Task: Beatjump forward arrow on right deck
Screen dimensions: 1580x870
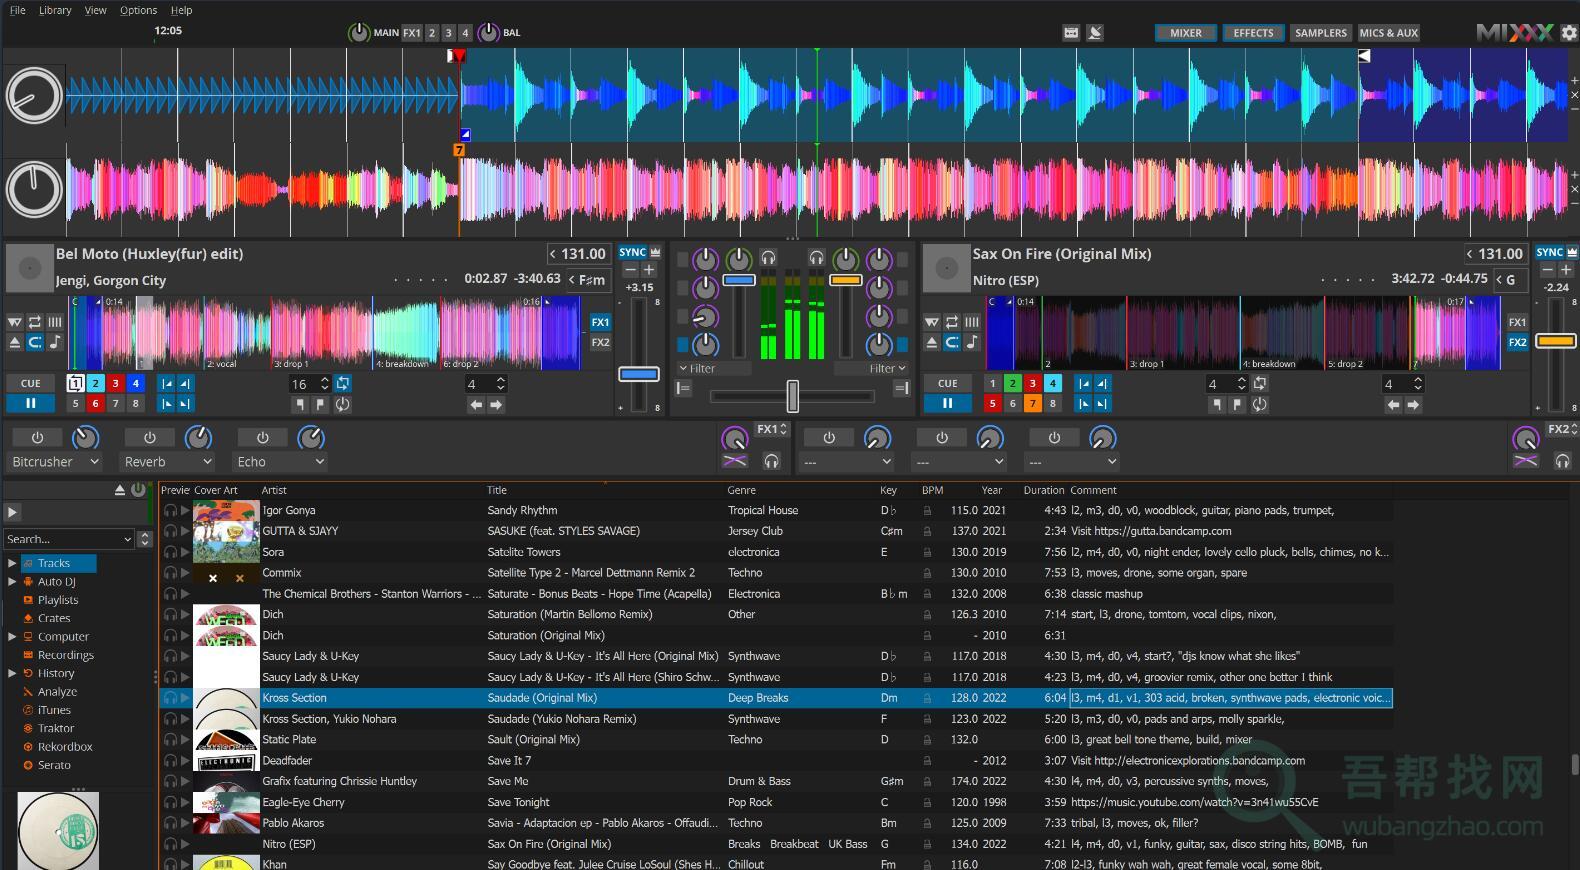Action: coord(1413,405)
